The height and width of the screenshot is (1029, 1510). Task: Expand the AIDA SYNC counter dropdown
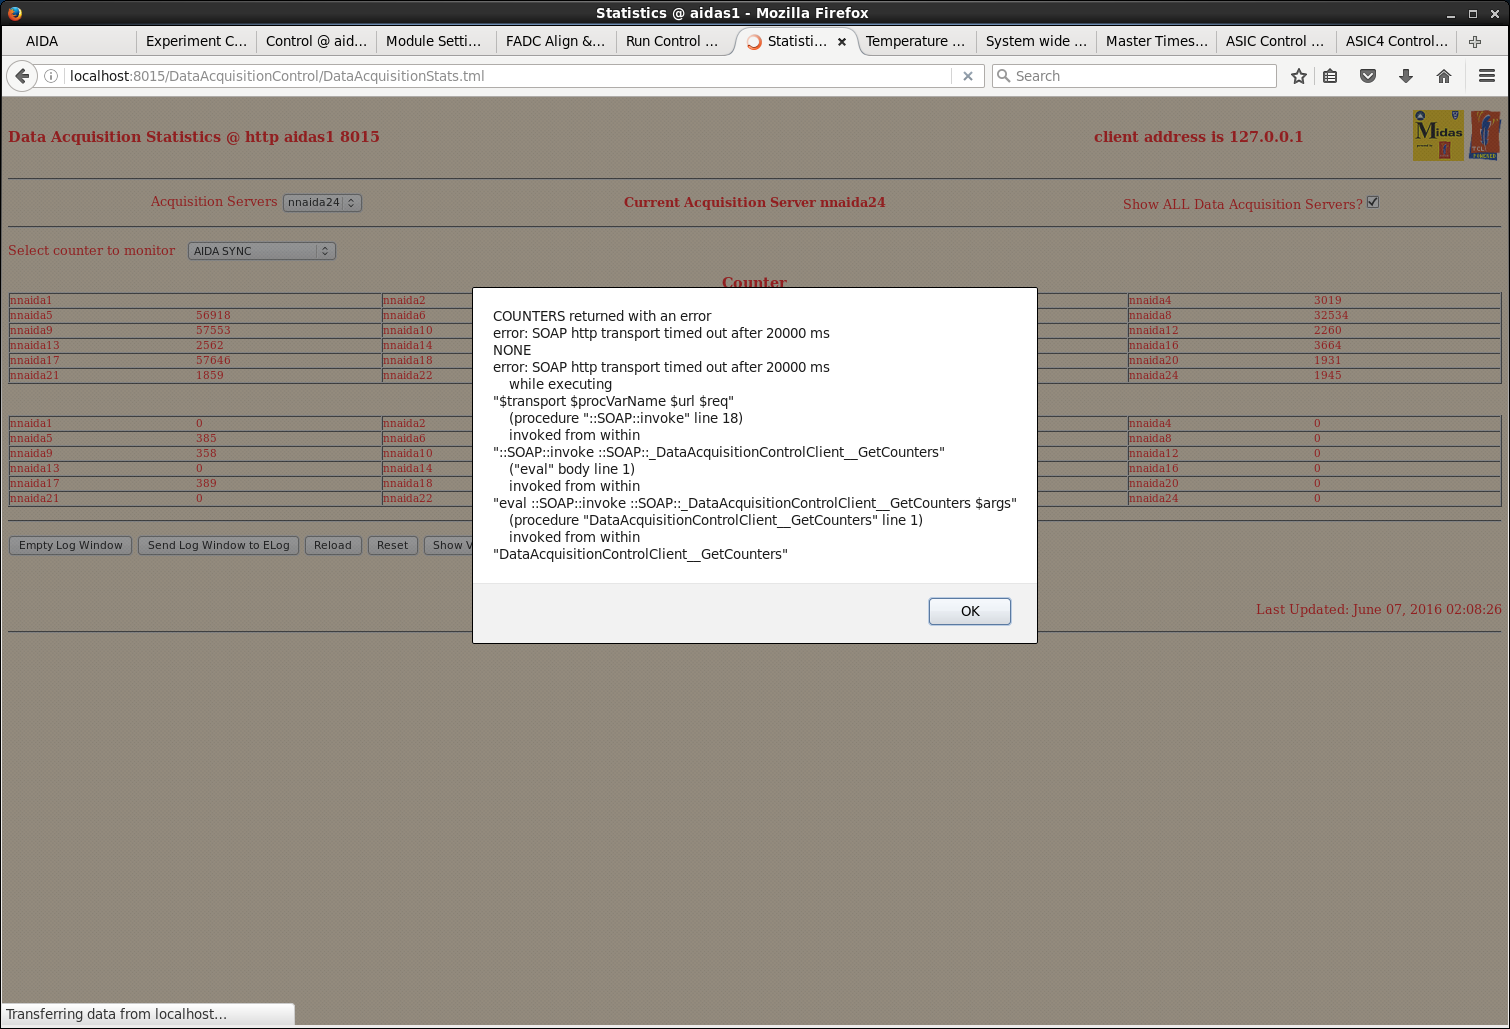[x=262, y=251]
